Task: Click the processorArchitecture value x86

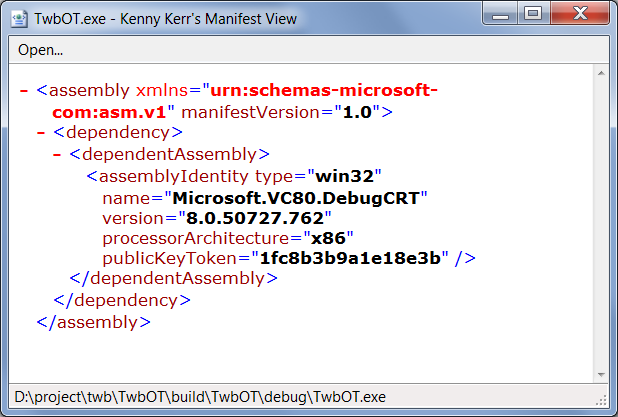Action: (x=328, y=238)
